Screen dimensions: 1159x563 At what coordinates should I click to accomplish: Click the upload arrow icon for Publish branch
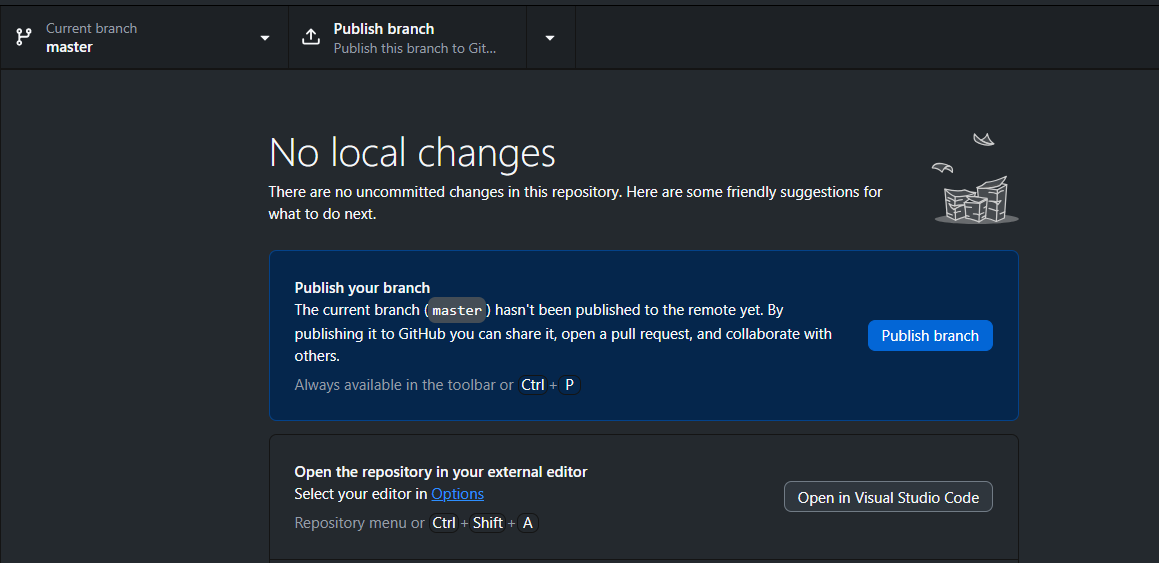(311, 37)
